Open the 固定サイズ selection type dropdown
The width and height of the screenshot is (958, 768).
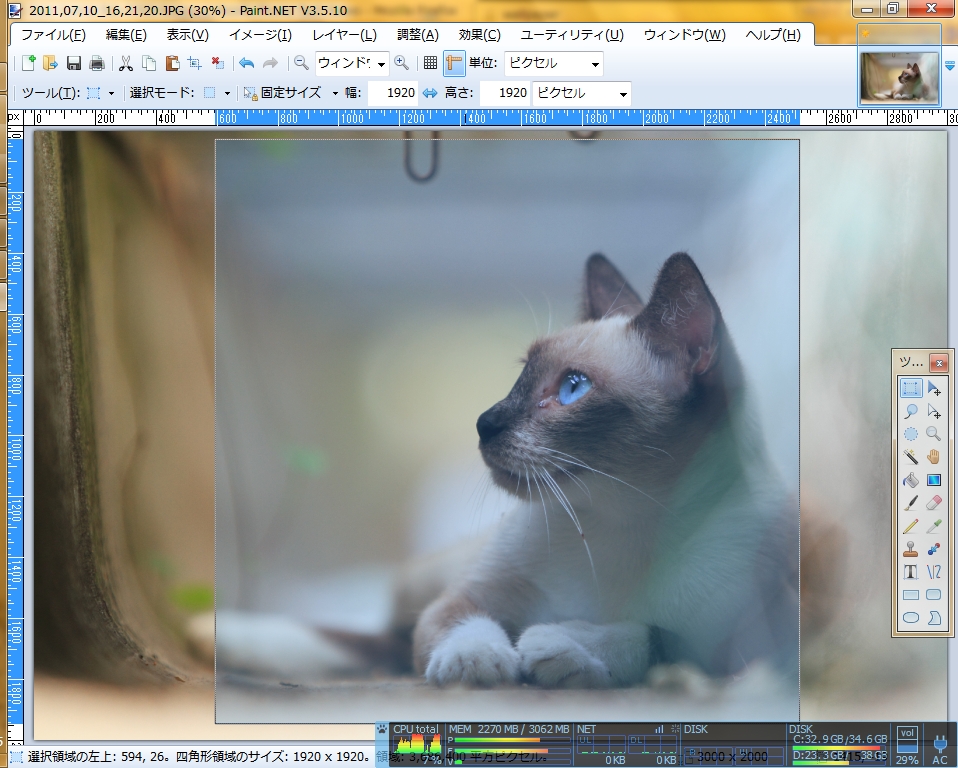click(x=335, y=93)
